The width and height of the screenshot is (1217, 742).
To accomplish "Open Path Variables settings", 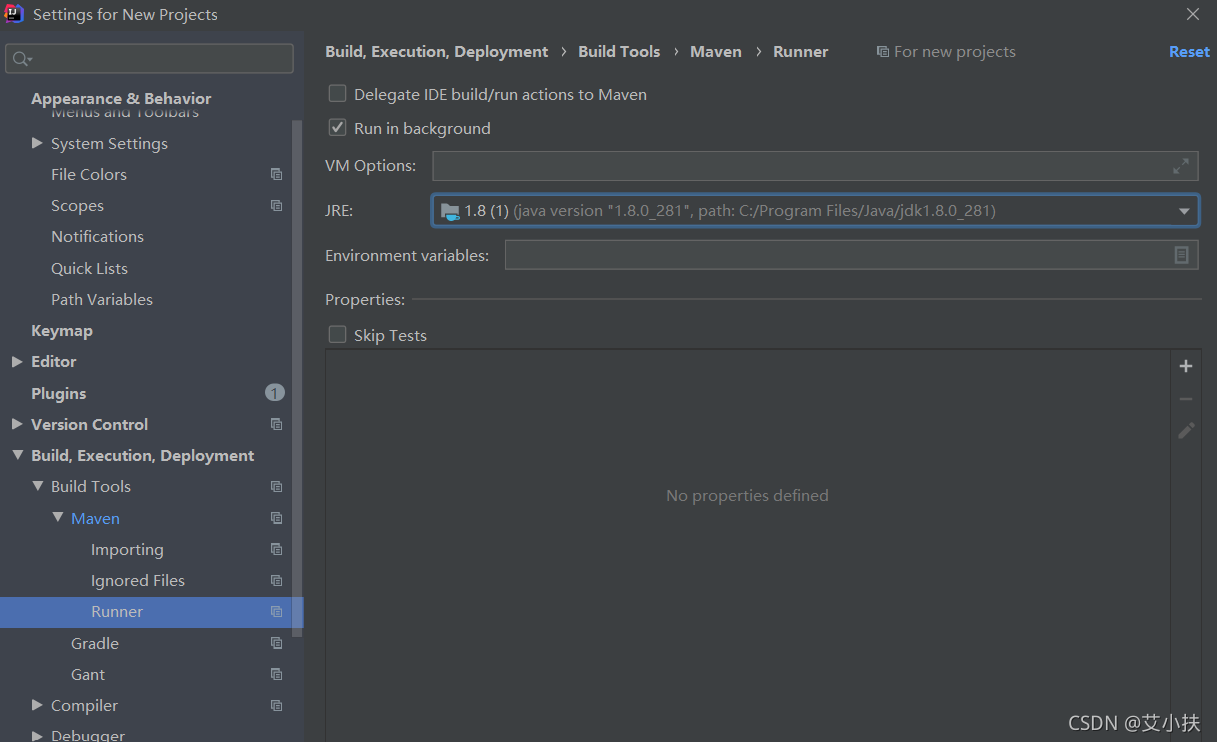I will pos(102,299).
